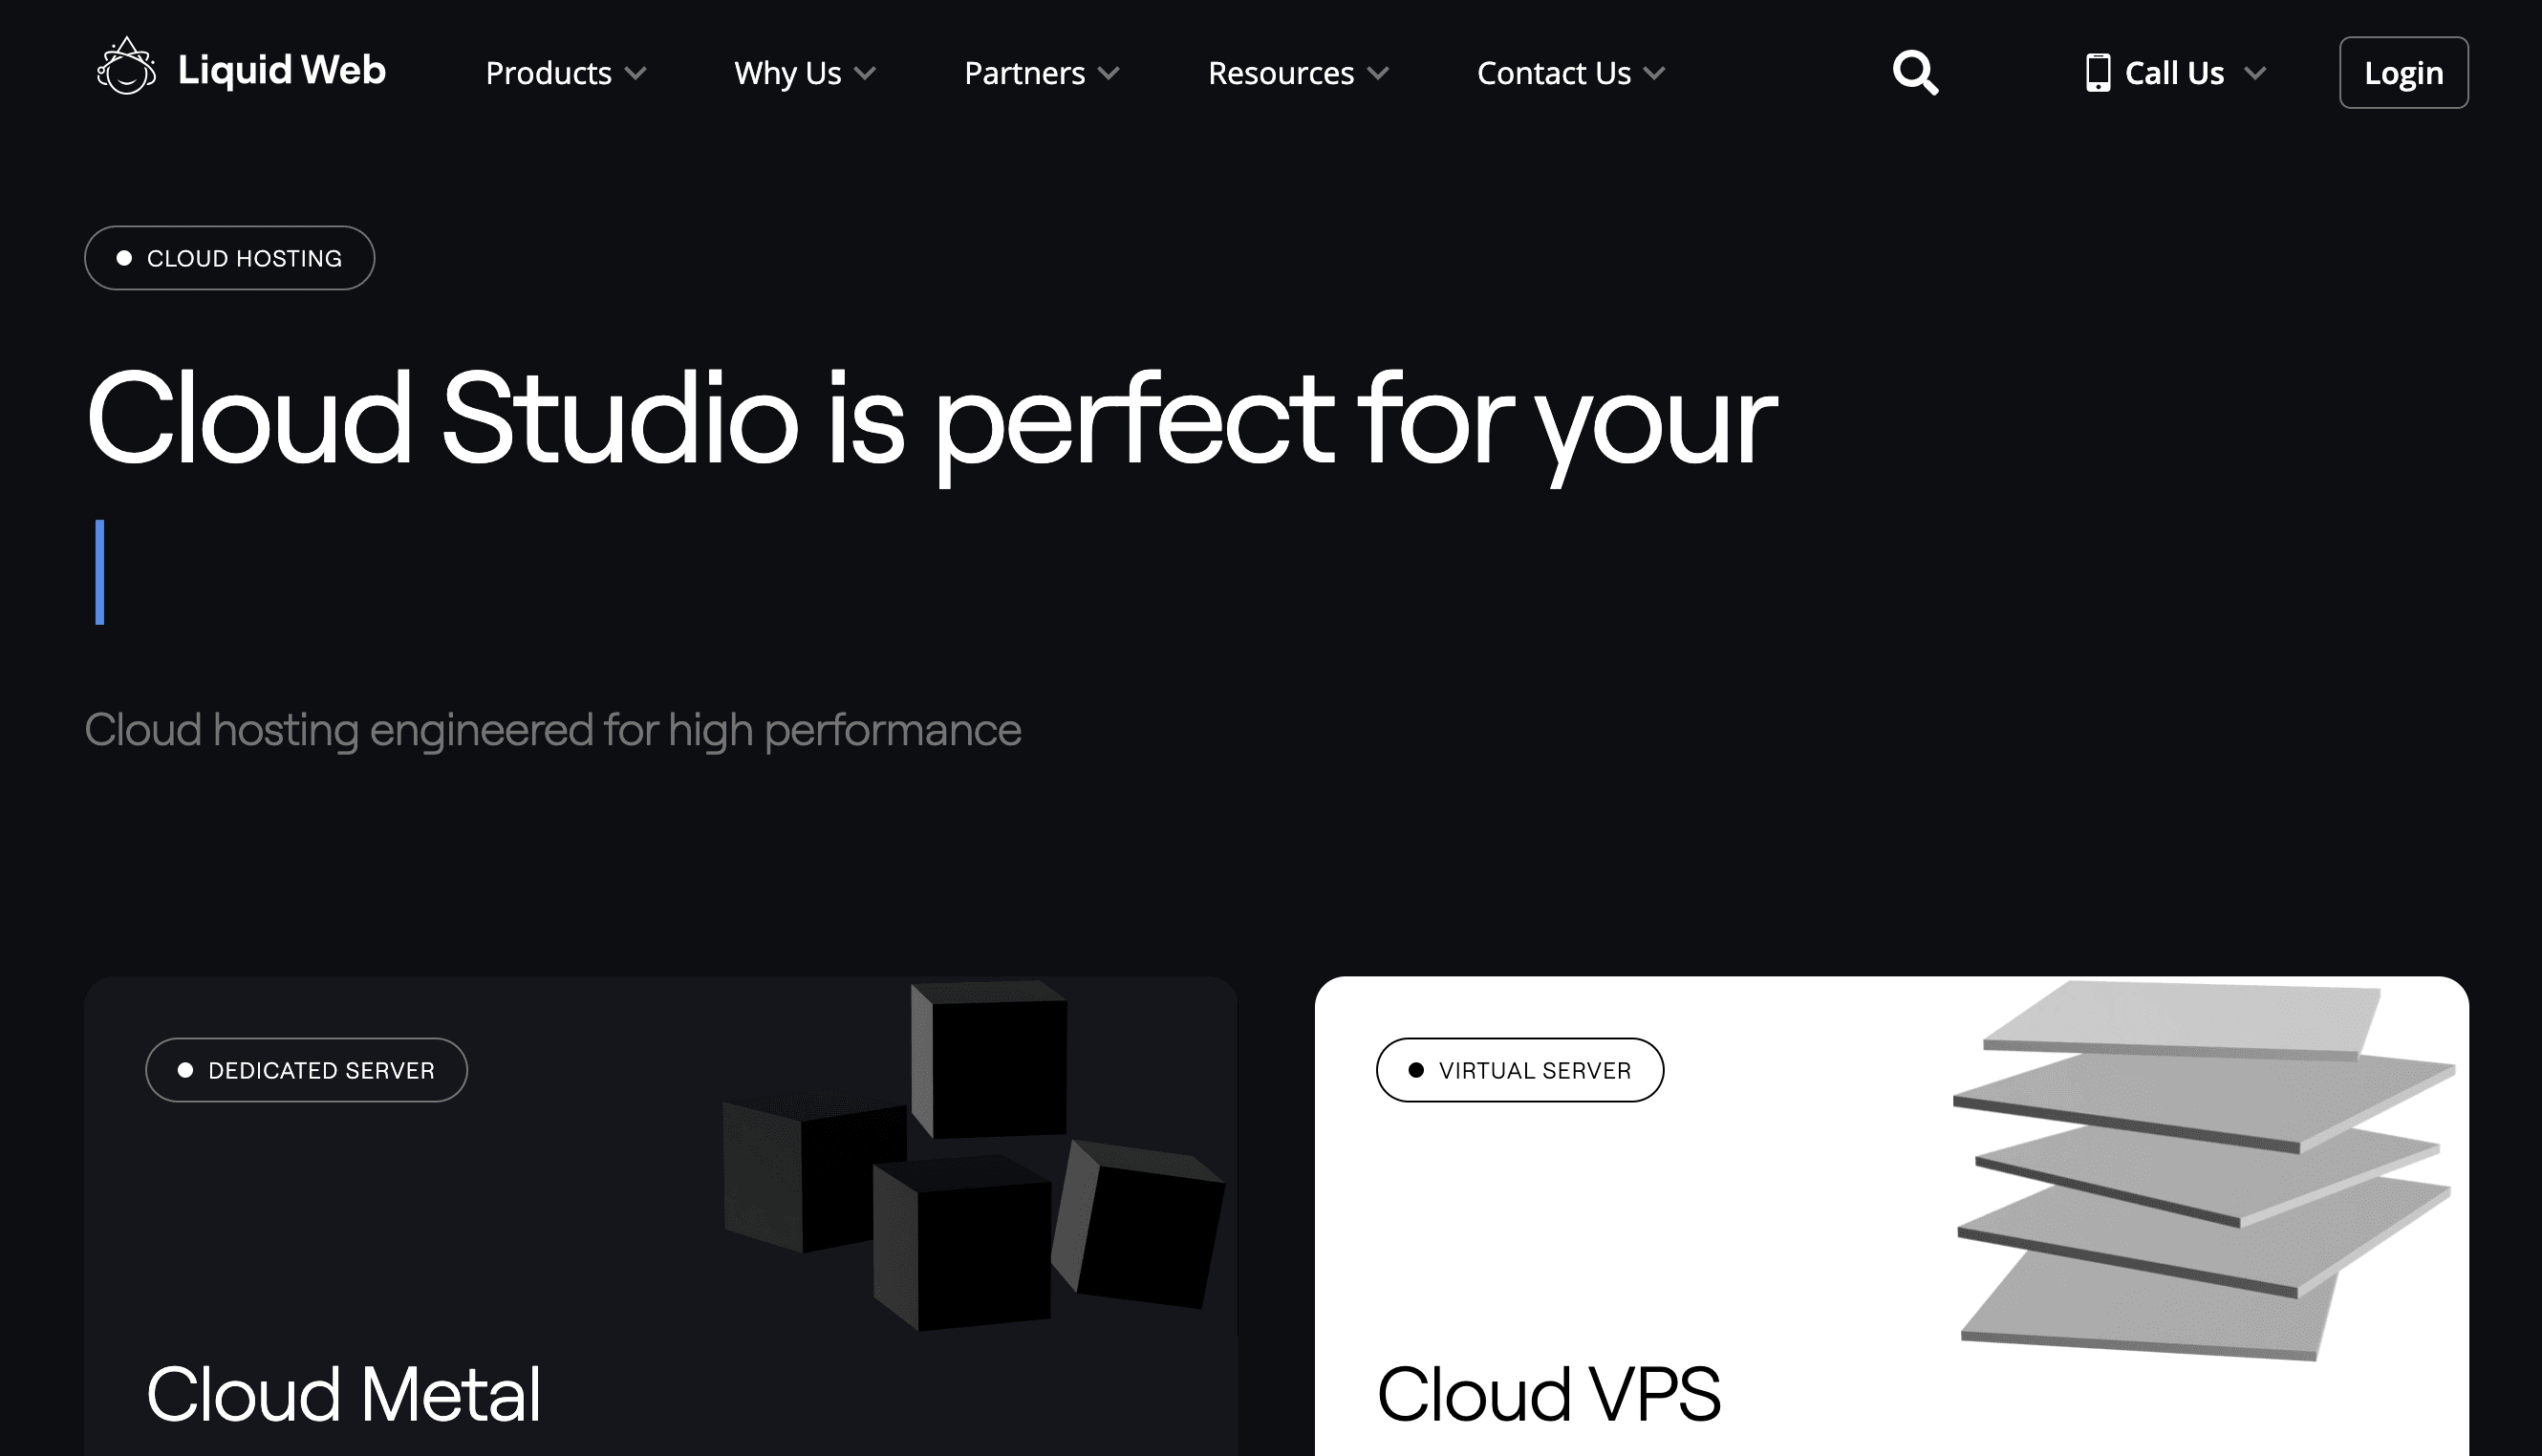The height and width of the screenshot is (1456, 2542).
Task: Open the Contact Us menu item
Action: click(1568, 74)
